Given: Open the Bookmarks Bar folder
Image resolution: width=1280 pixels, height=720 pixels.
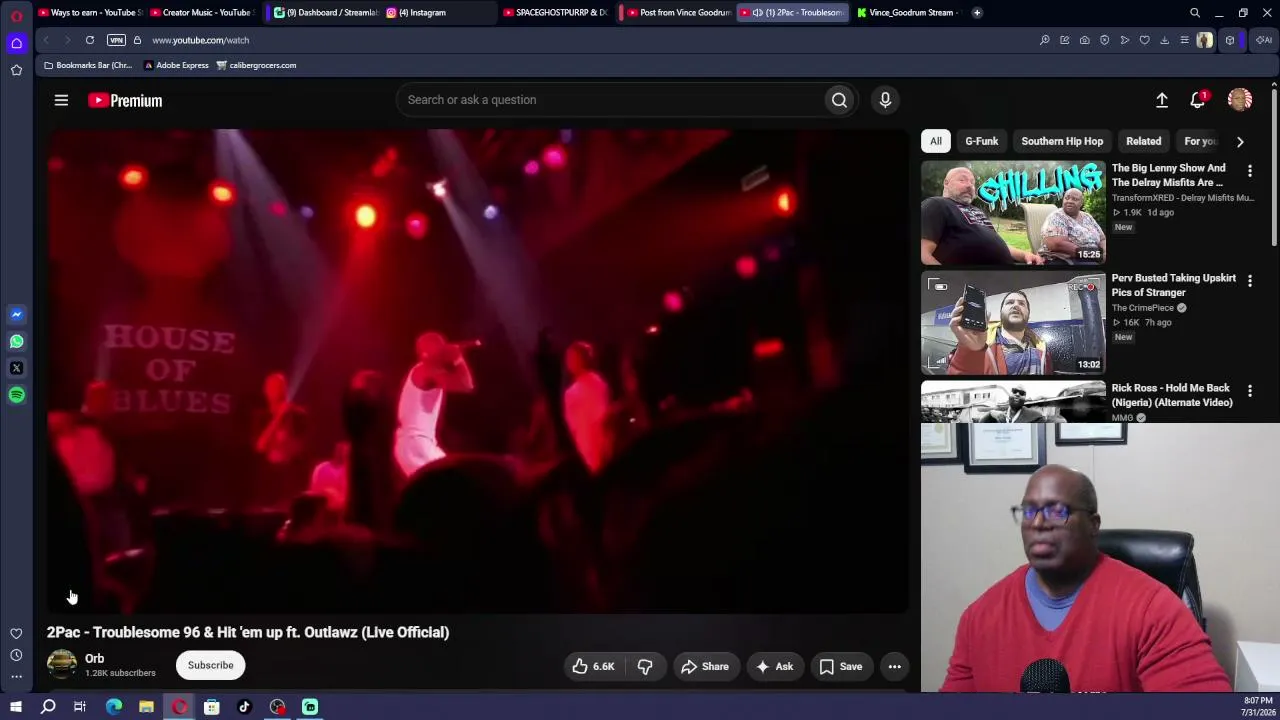Looking at the screenshot, I should point(88,65).
